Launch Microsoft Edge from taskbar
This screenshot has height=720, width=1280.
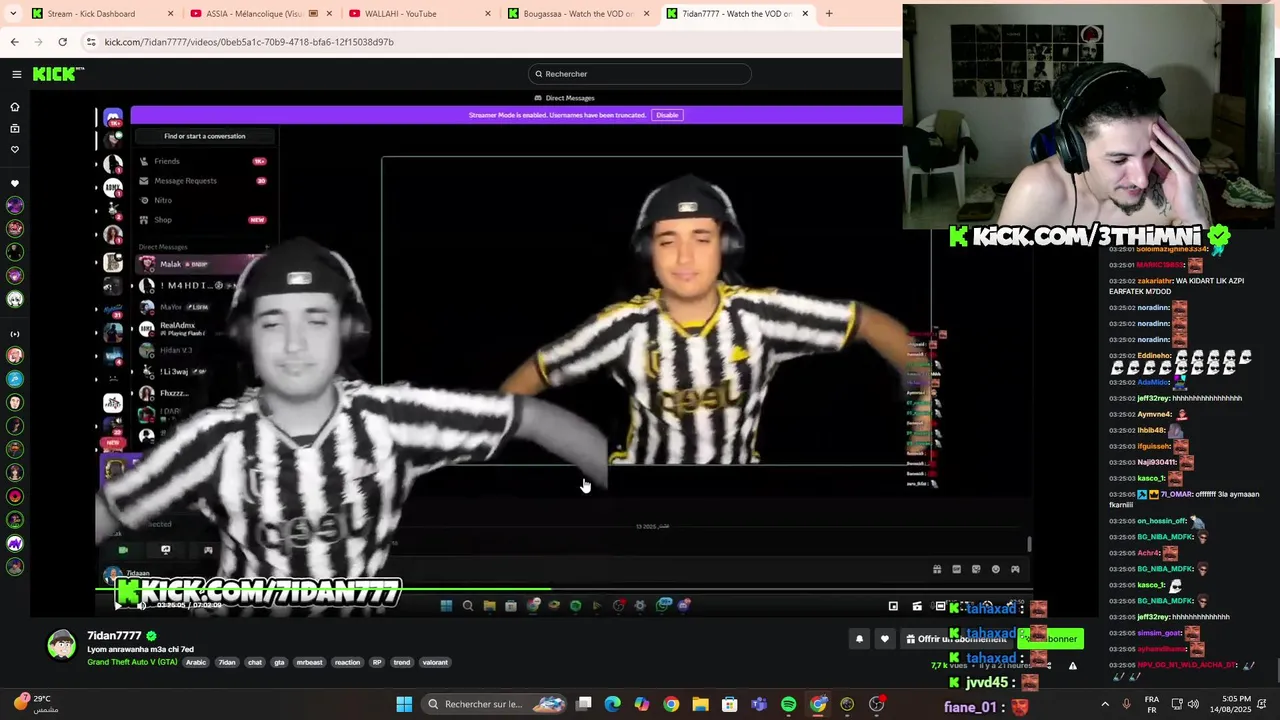tap(613, 704)
